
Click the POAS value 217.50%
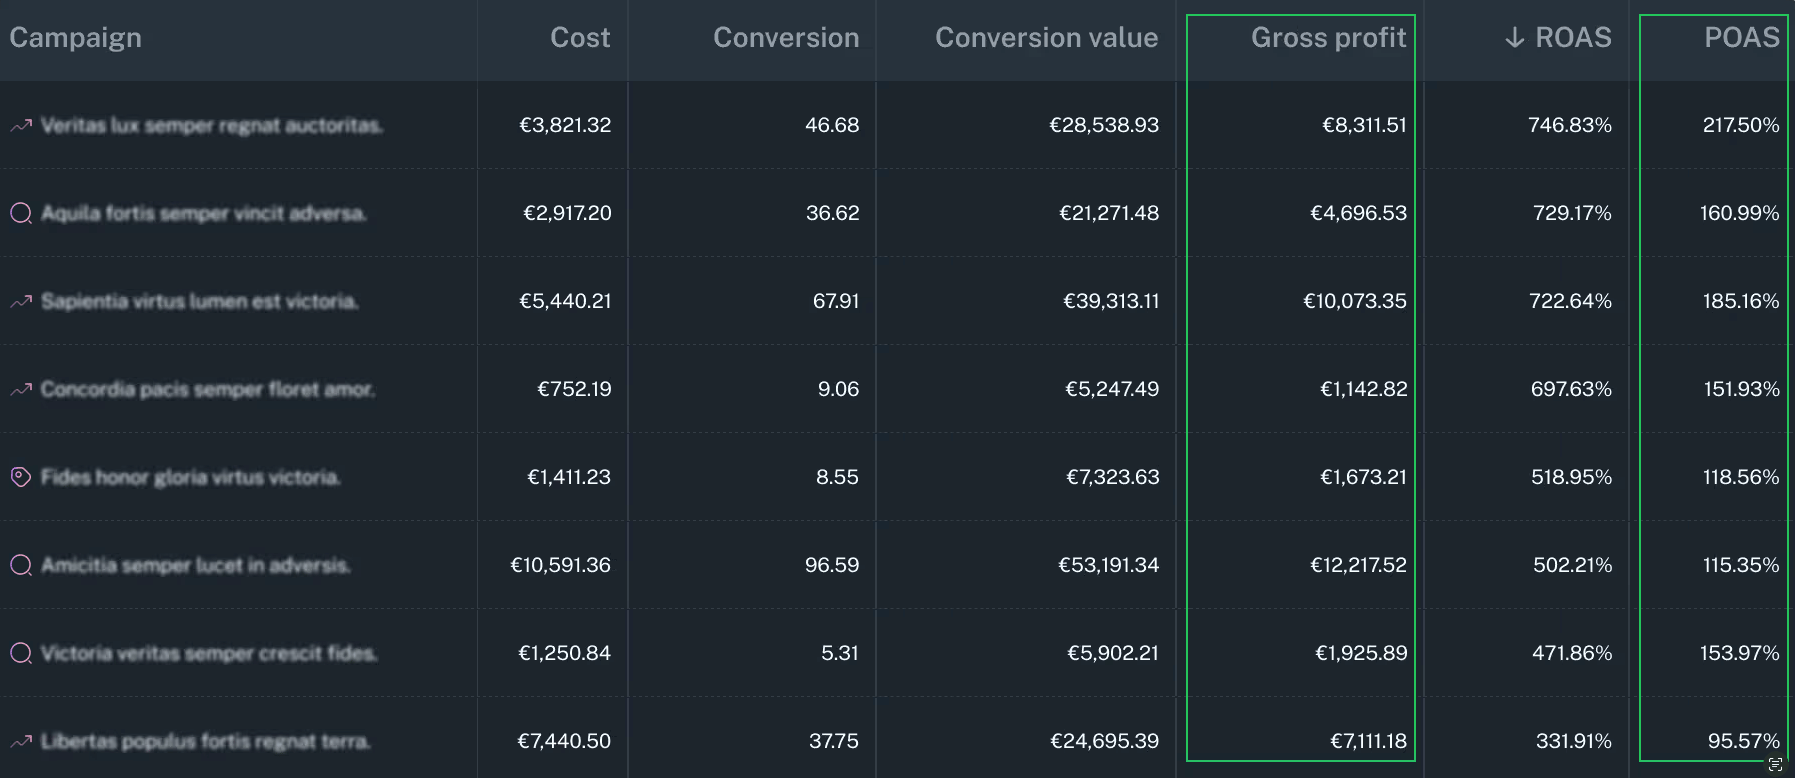click(1741, 125)
